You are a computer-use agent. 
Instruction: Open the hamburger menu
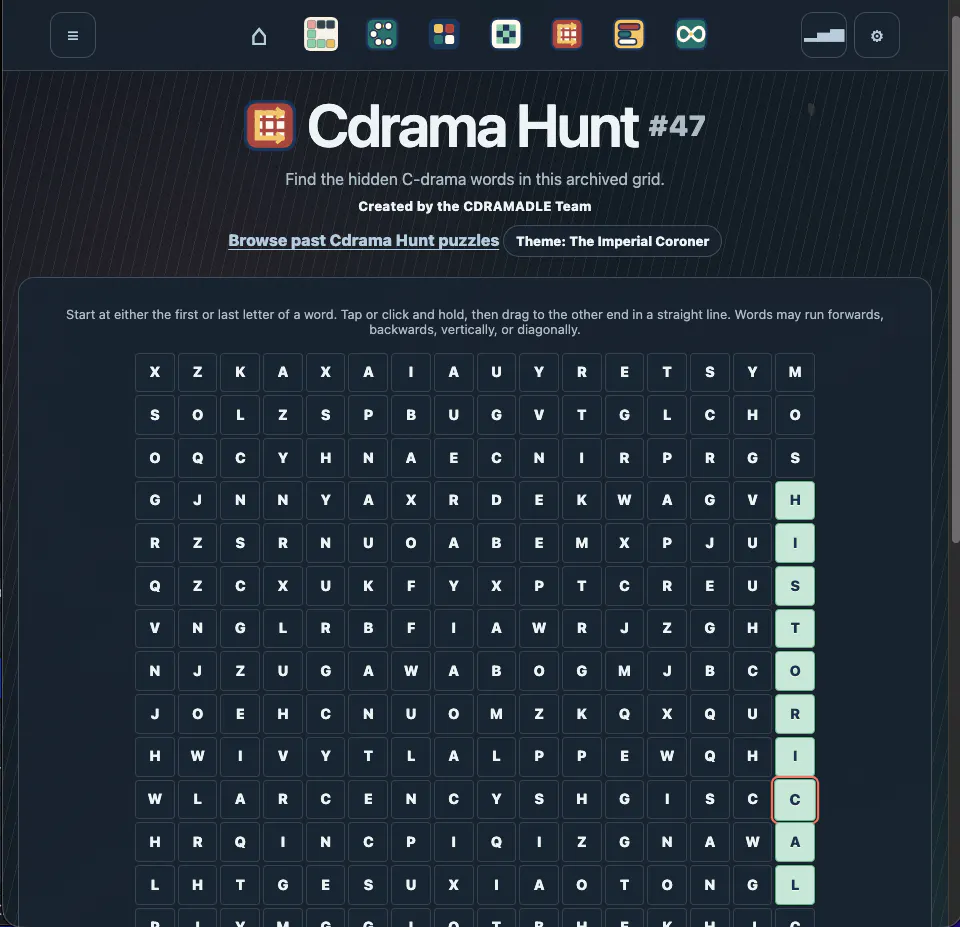pyautogui.click(x=73, y=36)
